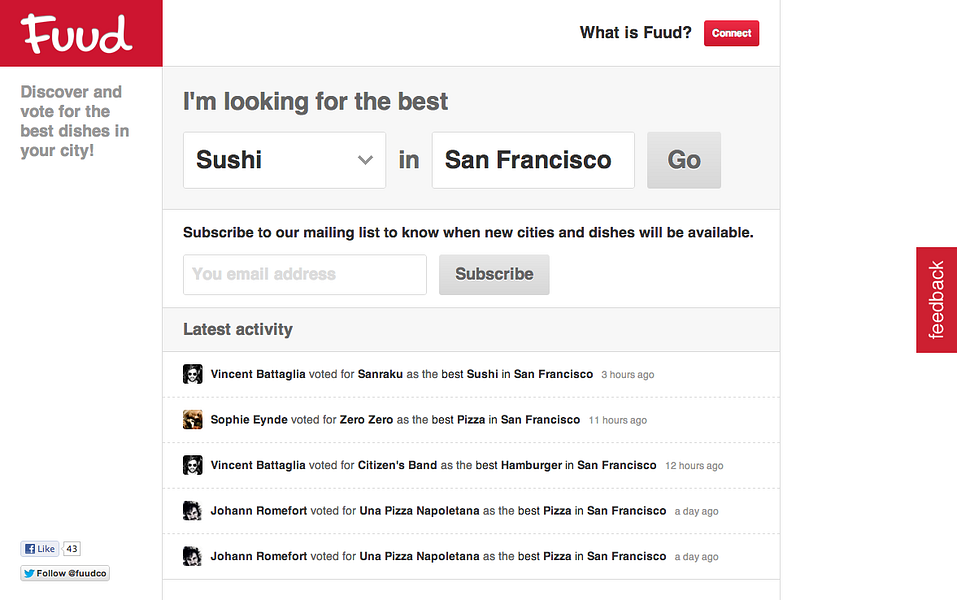Open the Sushi dish dropdown

coord(284,160)
